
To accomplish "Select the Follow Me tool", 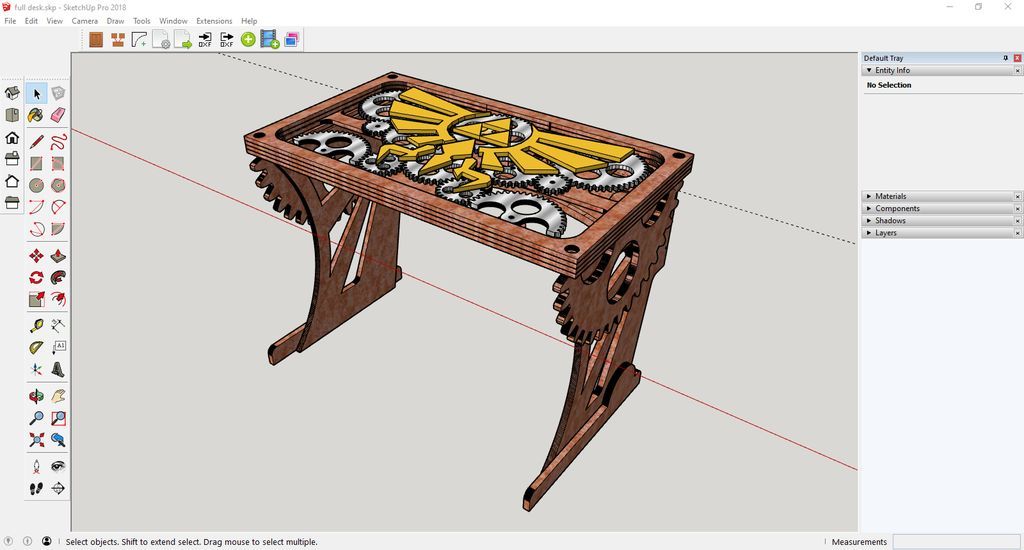I will [x=58, y=278].
